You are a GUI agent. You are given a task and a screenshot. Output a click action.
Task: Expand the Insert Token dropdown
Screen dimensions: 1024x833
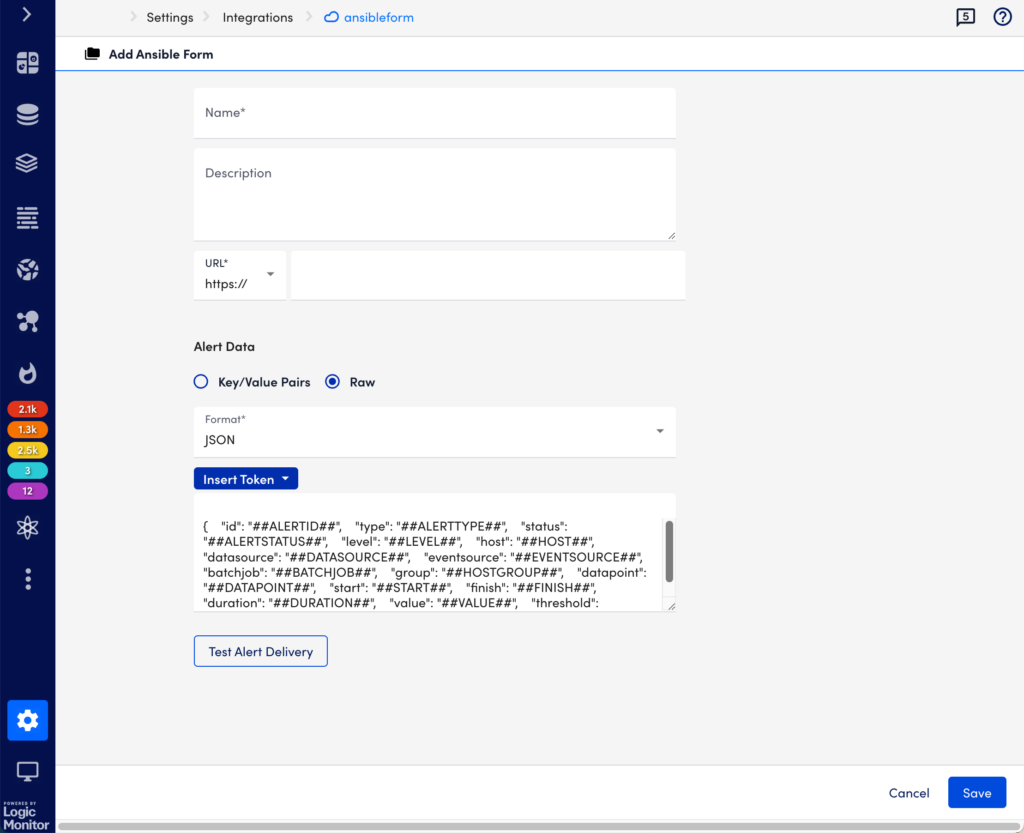(246, 479)
